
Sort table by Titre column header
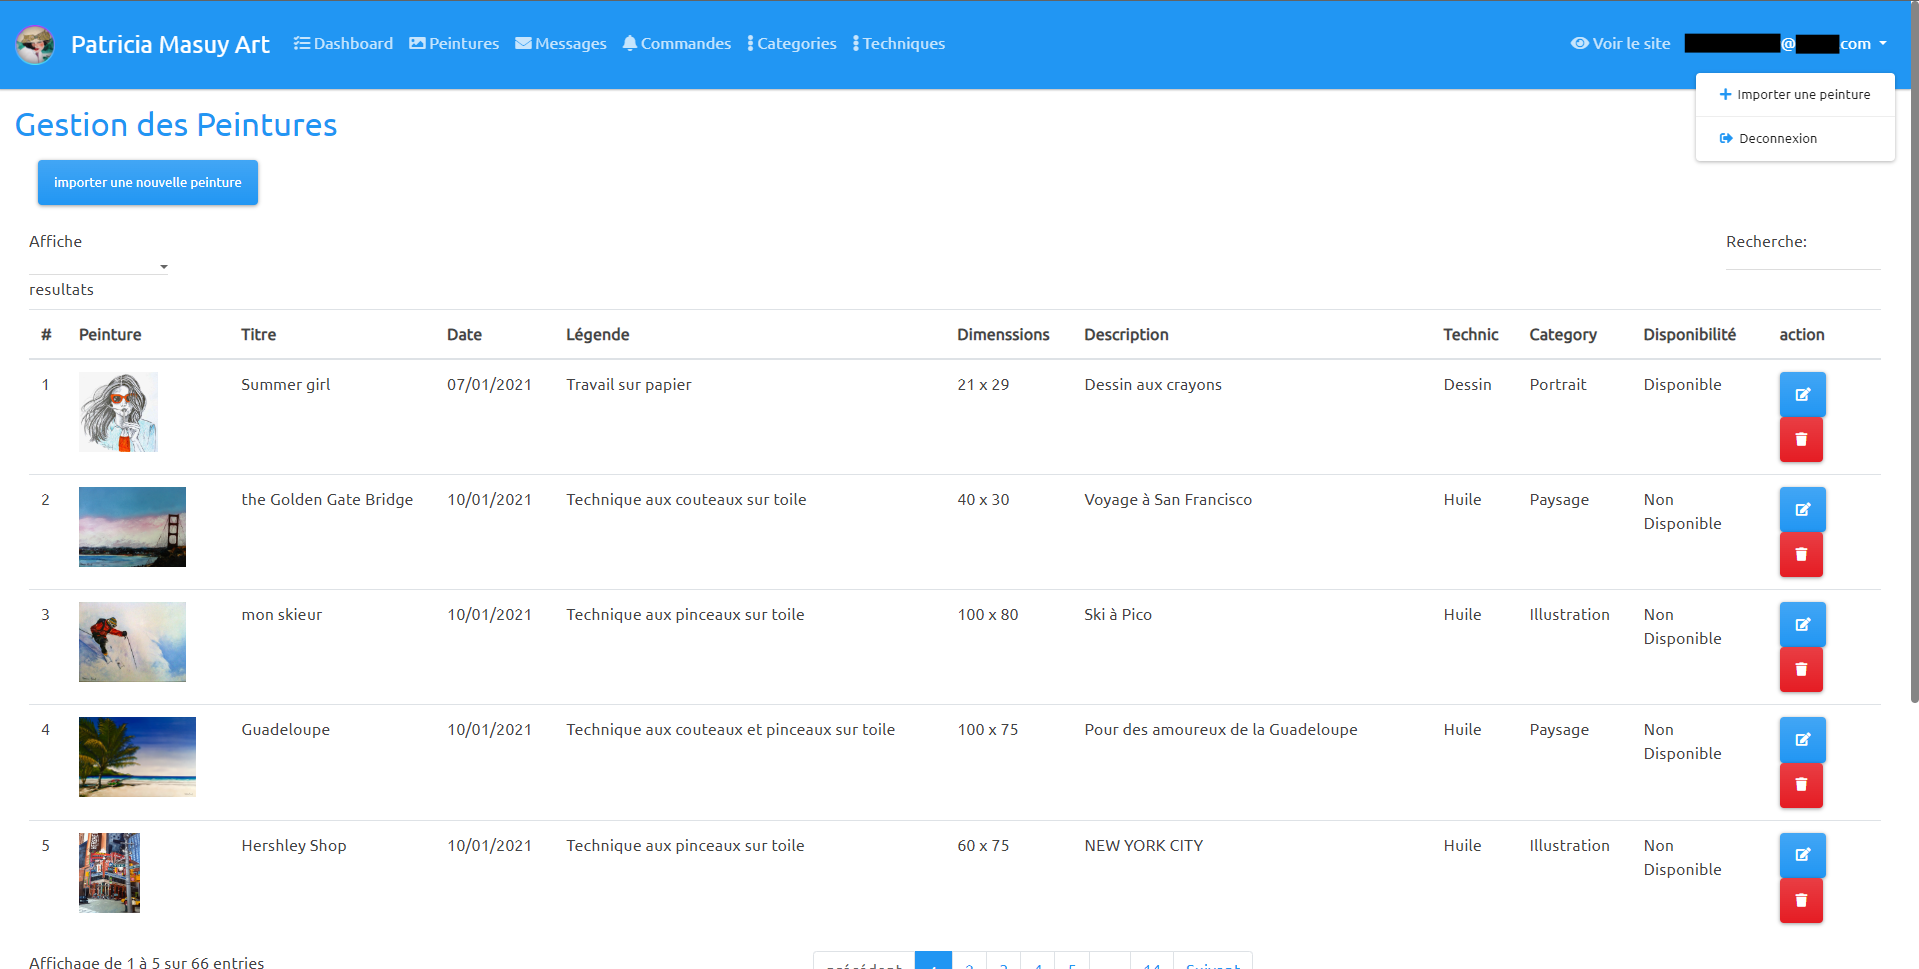[x=258, y=335]
